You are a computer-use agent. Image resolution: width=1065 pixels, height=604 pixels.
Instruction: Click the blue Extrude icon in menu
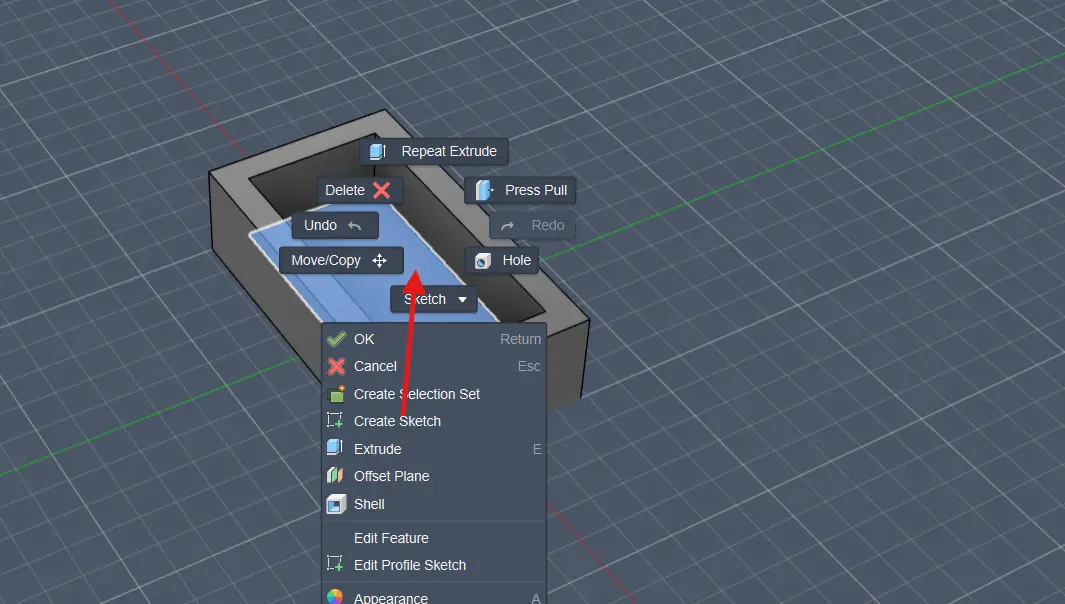click(x=335, y=448)
